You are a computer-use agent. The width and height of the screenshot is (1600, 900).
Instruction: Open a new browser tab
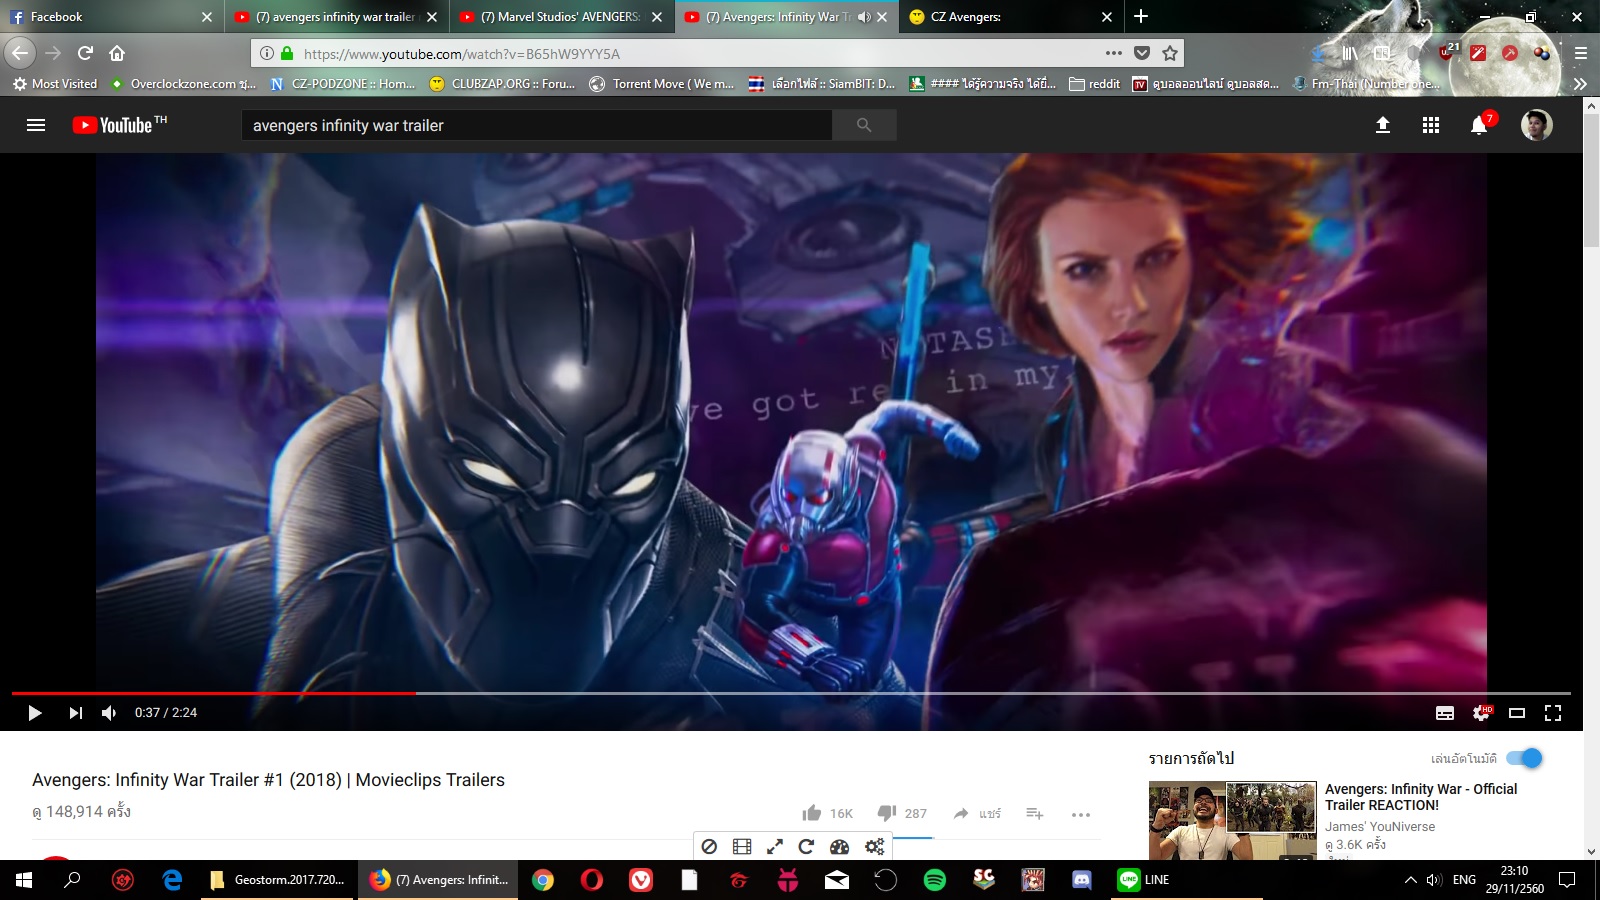coord(1141,16)
